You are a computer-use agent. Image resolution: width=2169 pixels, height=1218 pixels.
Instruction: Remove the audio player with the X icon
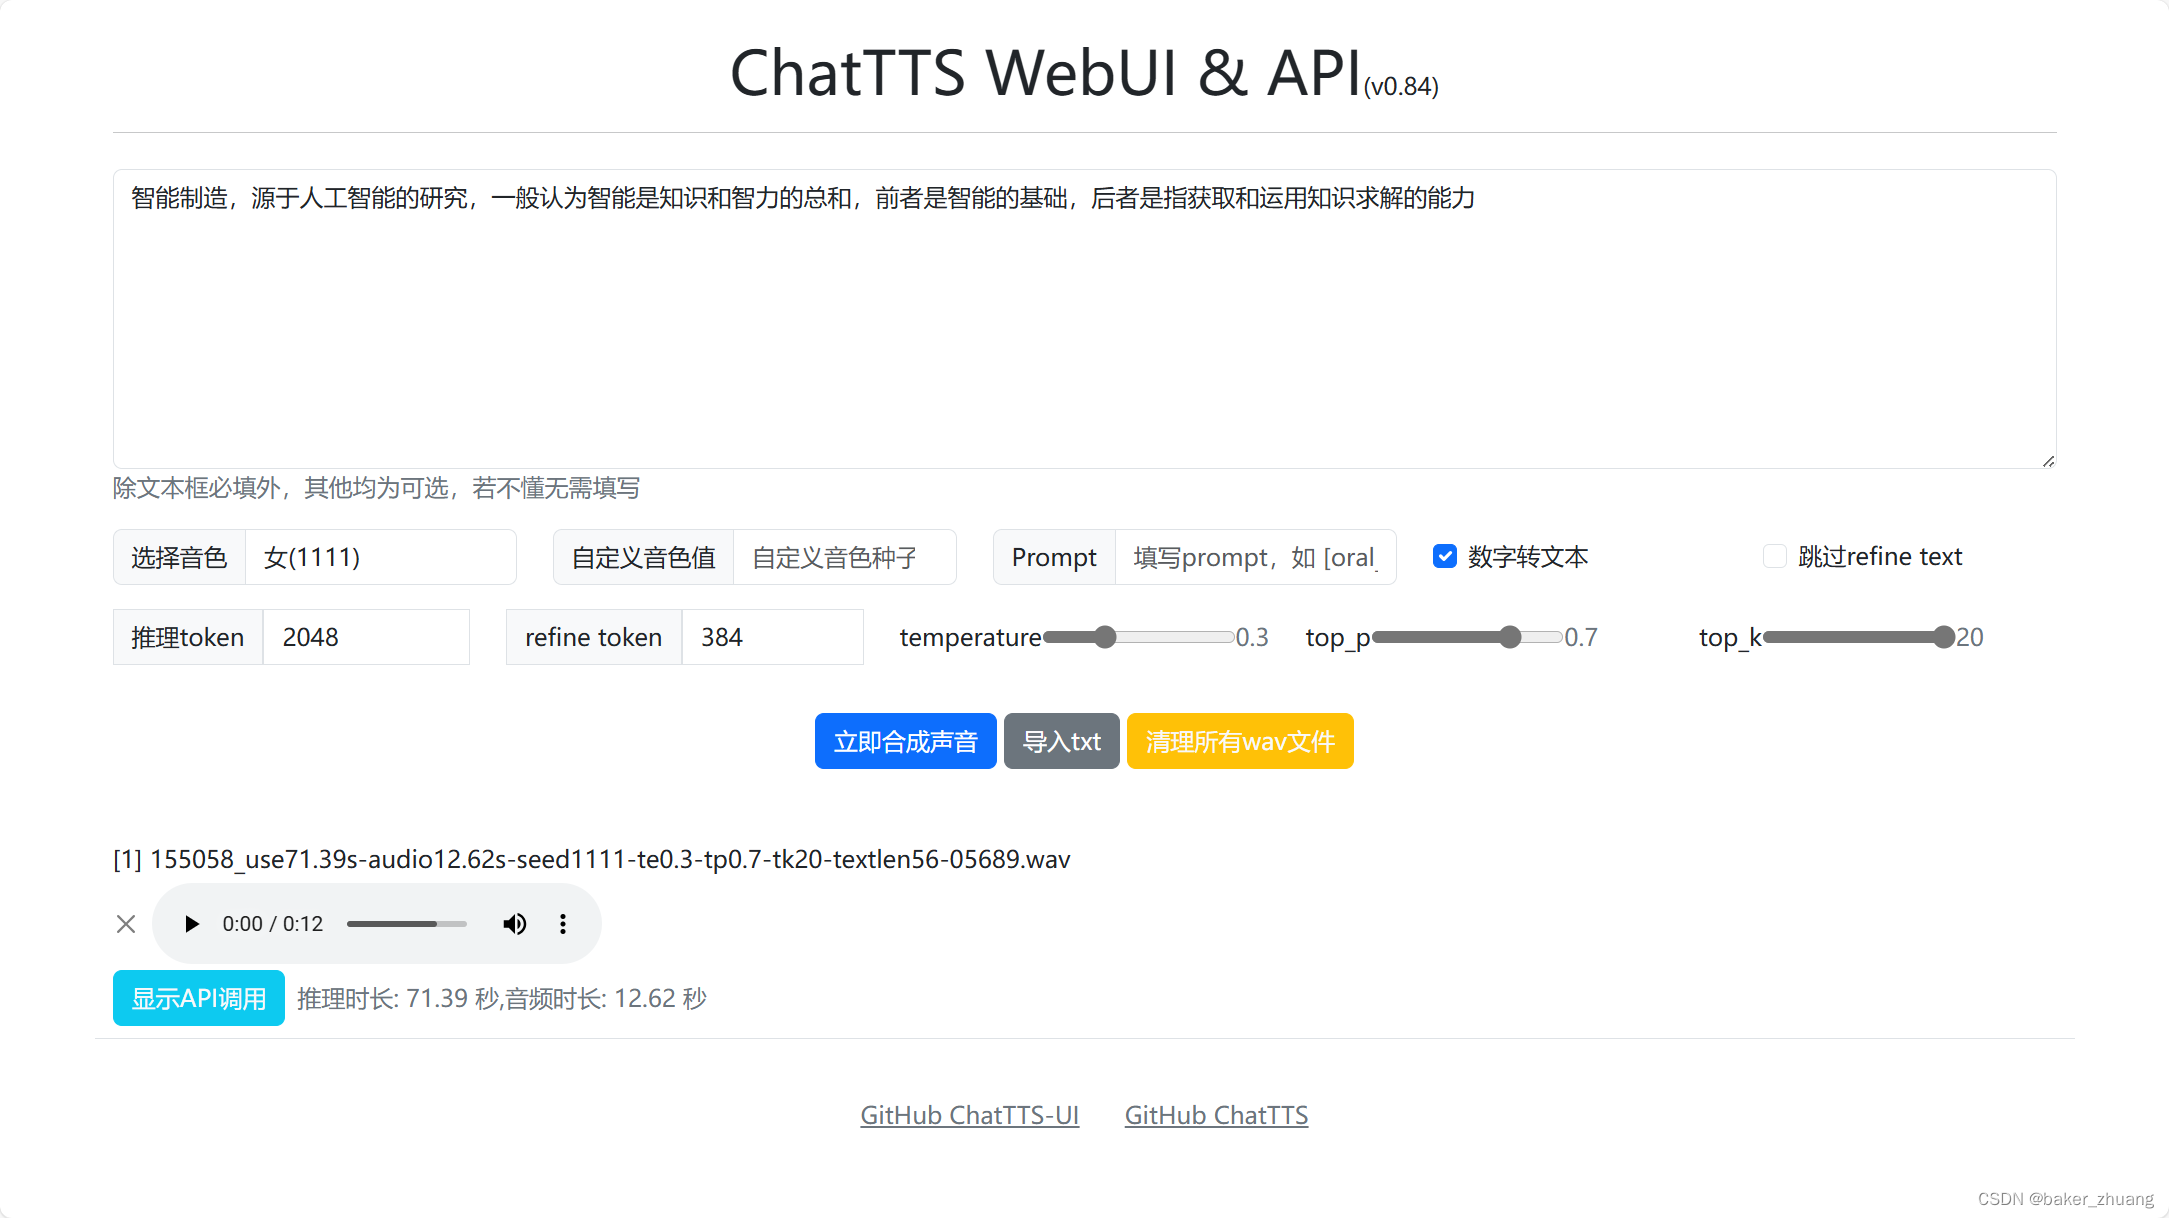[x=125, y=923]
